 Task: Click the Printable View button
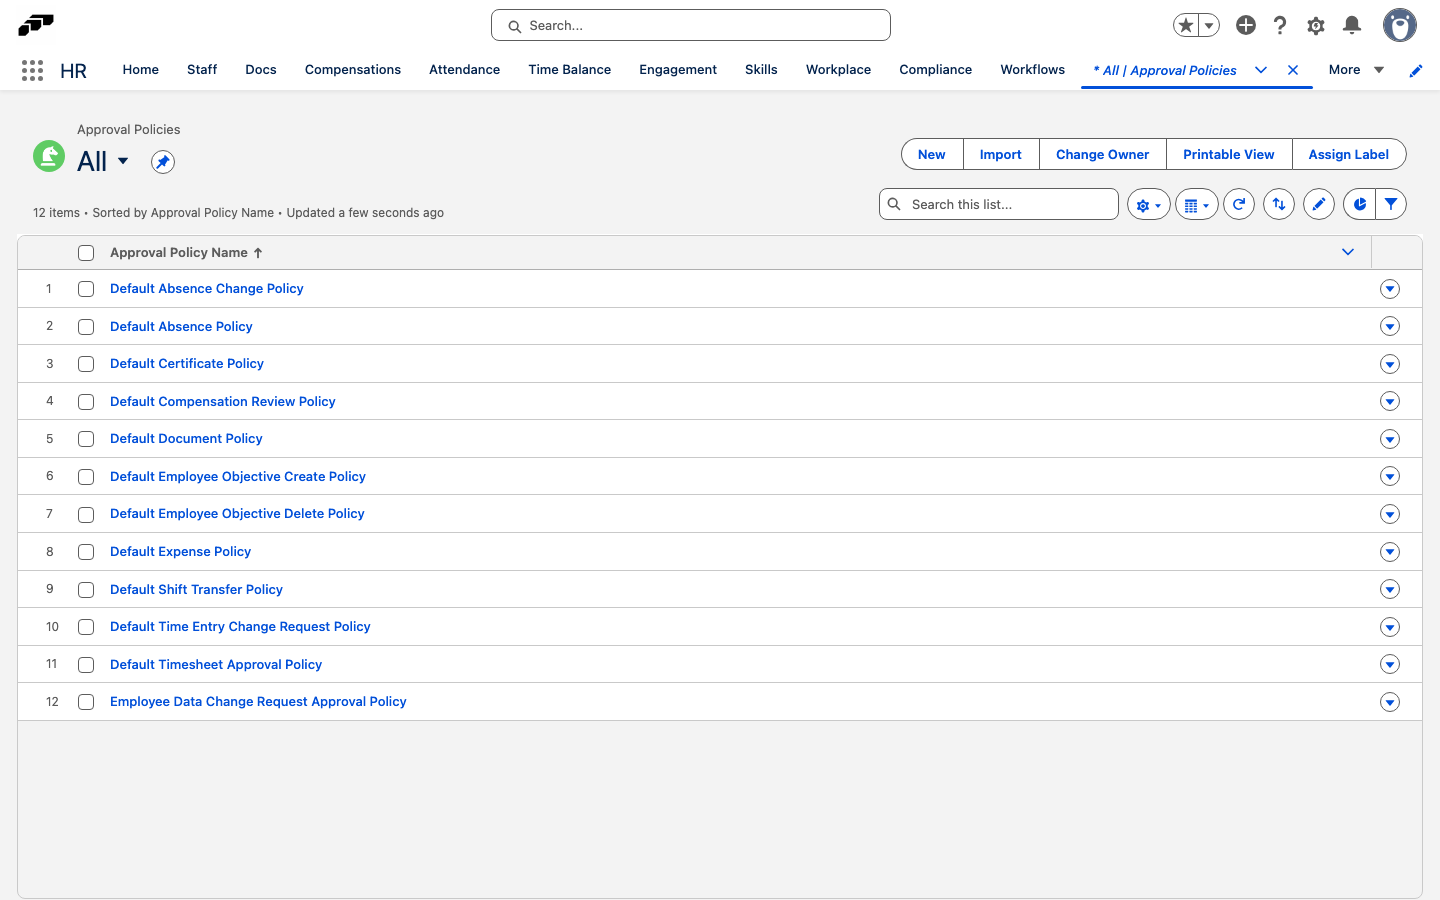coord(1229,154)
